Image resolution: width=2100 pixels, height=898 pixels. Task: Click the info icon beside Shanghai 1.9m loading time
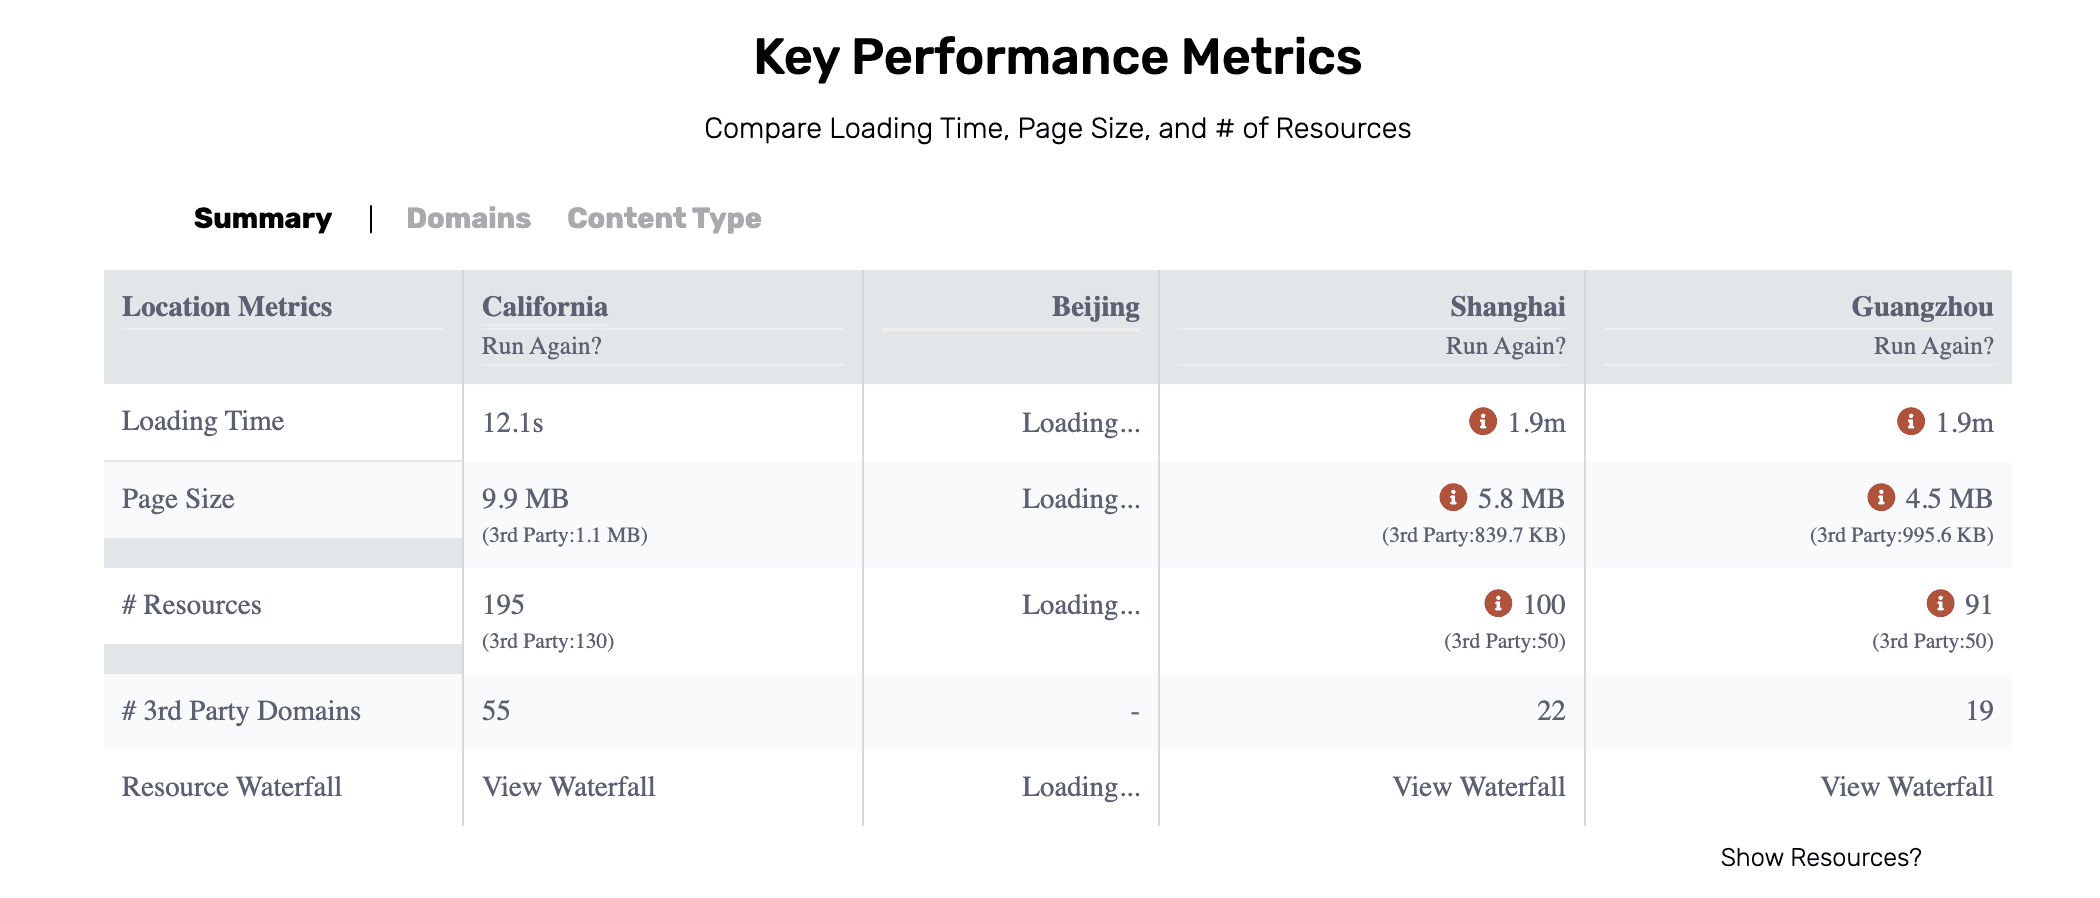[1482, 421]
